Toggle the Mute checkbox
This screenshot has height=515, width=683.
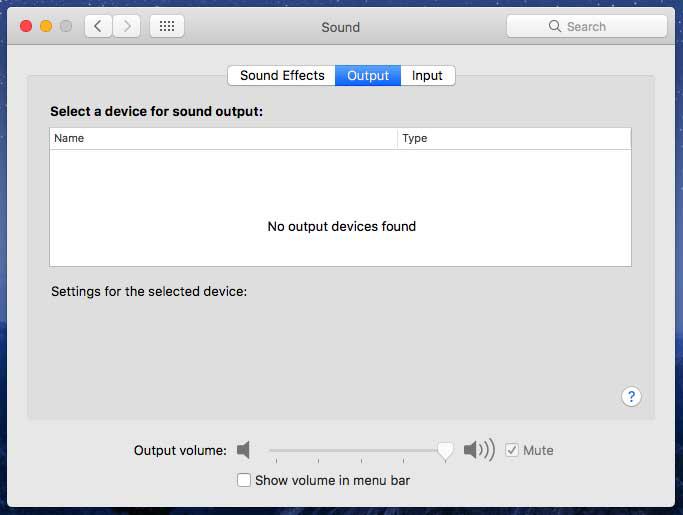click(x=512, y=450)
